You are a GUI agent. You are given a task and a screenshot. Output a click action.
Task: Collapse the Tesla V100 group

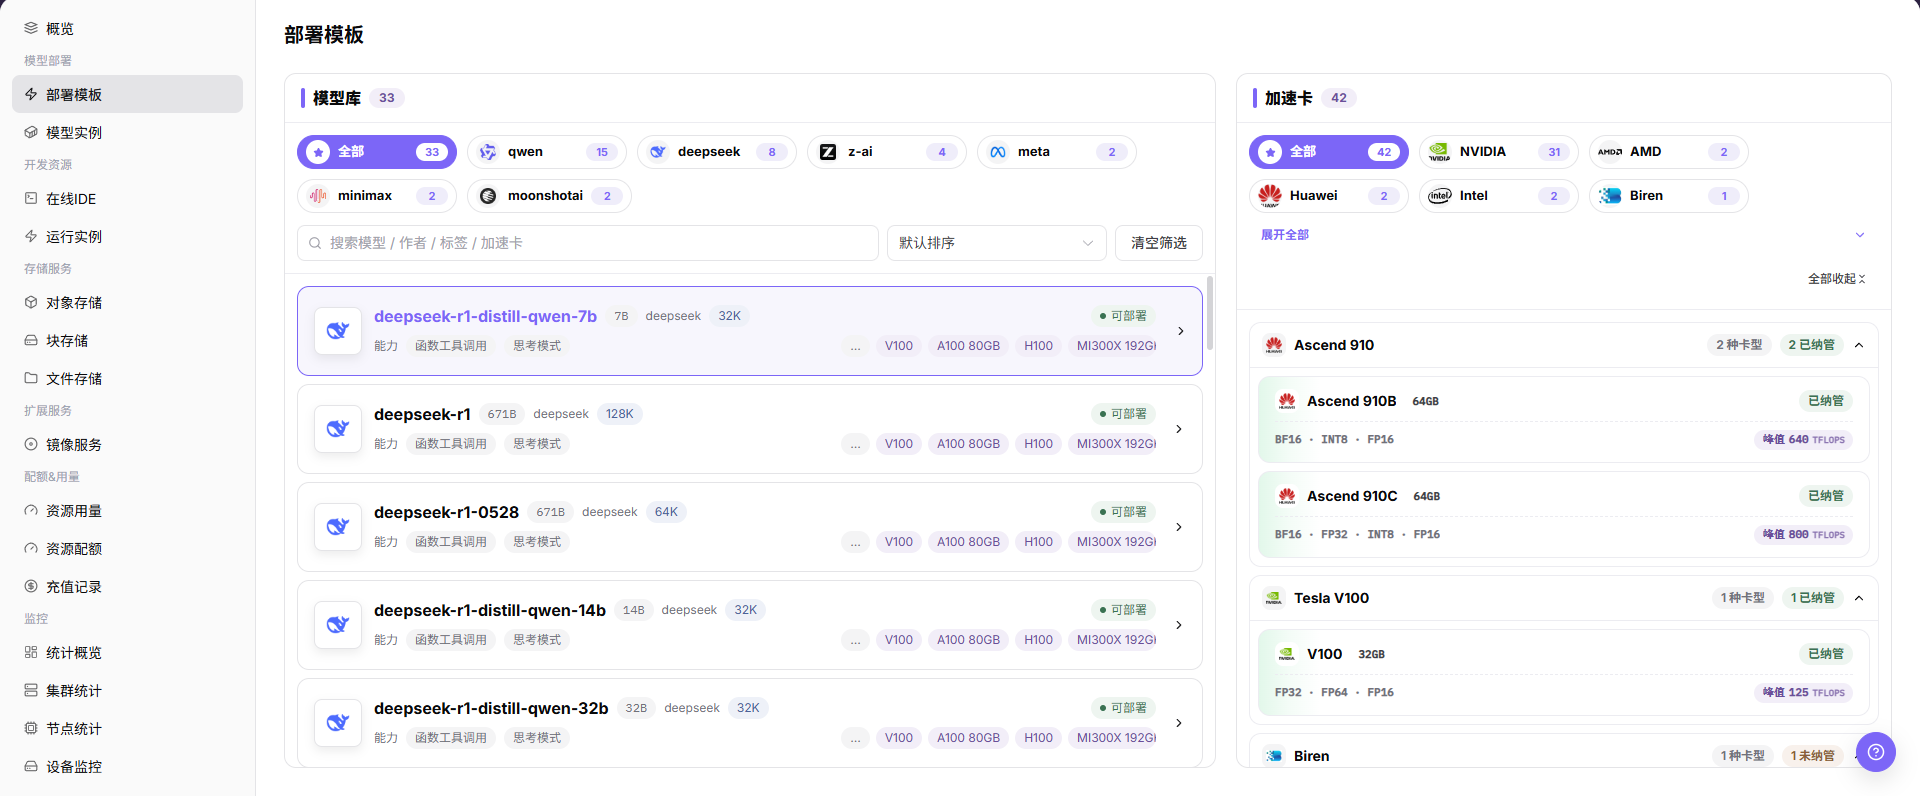[1859, 598]
